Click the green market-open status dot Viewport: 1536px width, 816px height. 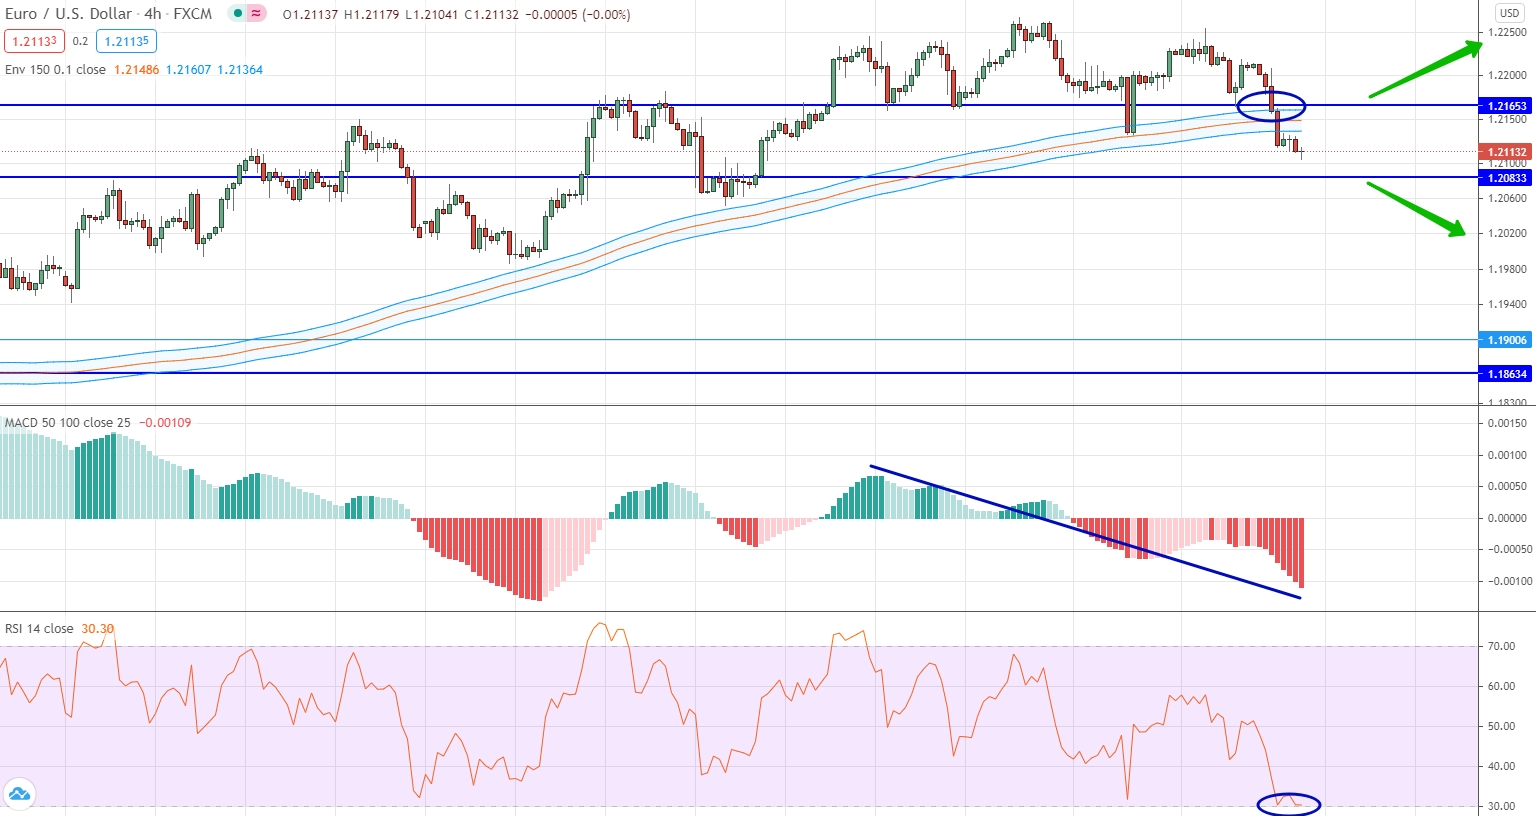[236, 14]
